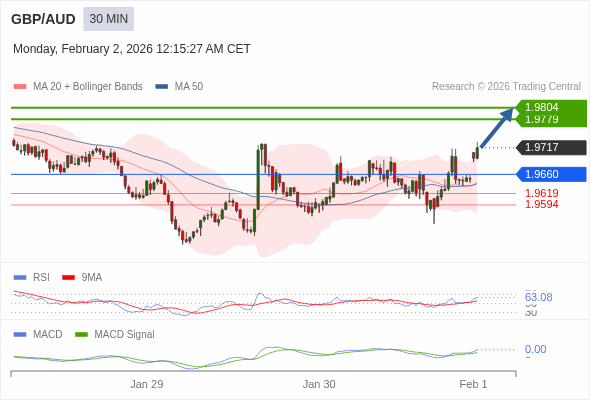Select the date and time text line
Image resolution: width=590 pixels, height=400 pixels.
click(132, 49)
